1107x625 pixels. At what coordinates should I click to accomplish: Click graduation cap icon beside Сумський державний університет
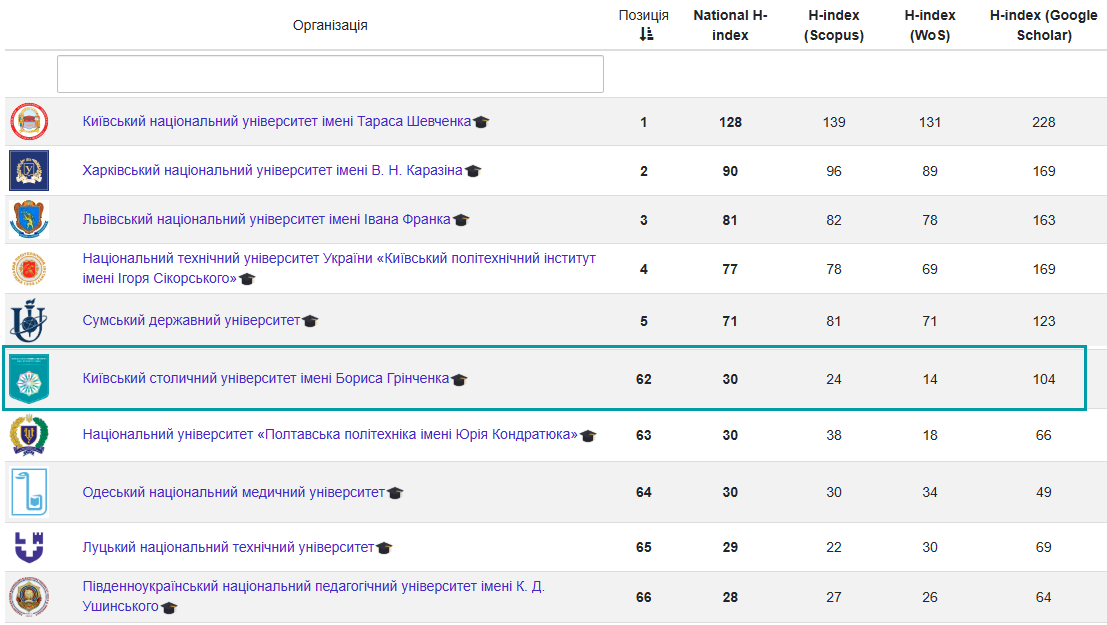click(311, 321)
